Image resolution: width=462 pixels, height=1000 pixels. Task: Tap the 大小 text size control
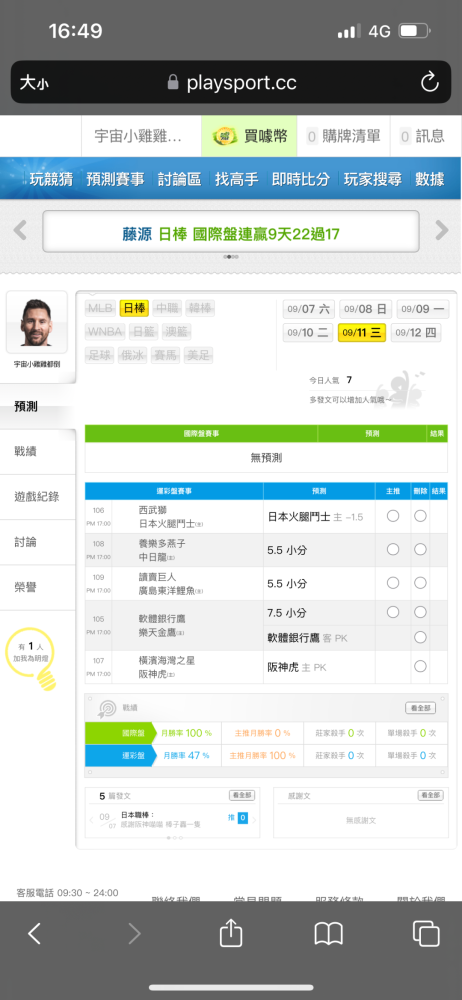pyautogui.click(x=34, y=82)
